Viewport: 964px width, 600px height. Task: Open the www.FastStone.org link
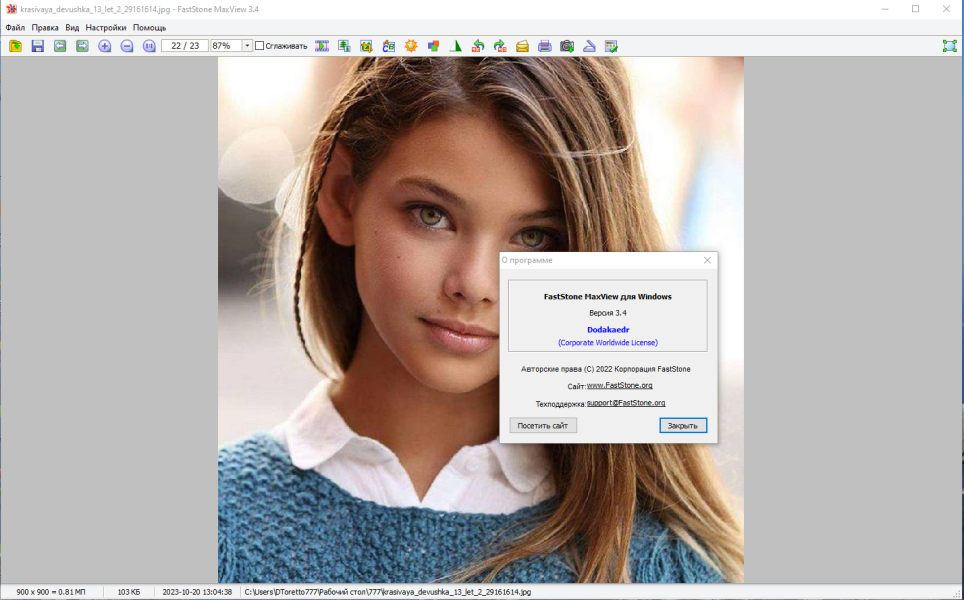point(620,385)
